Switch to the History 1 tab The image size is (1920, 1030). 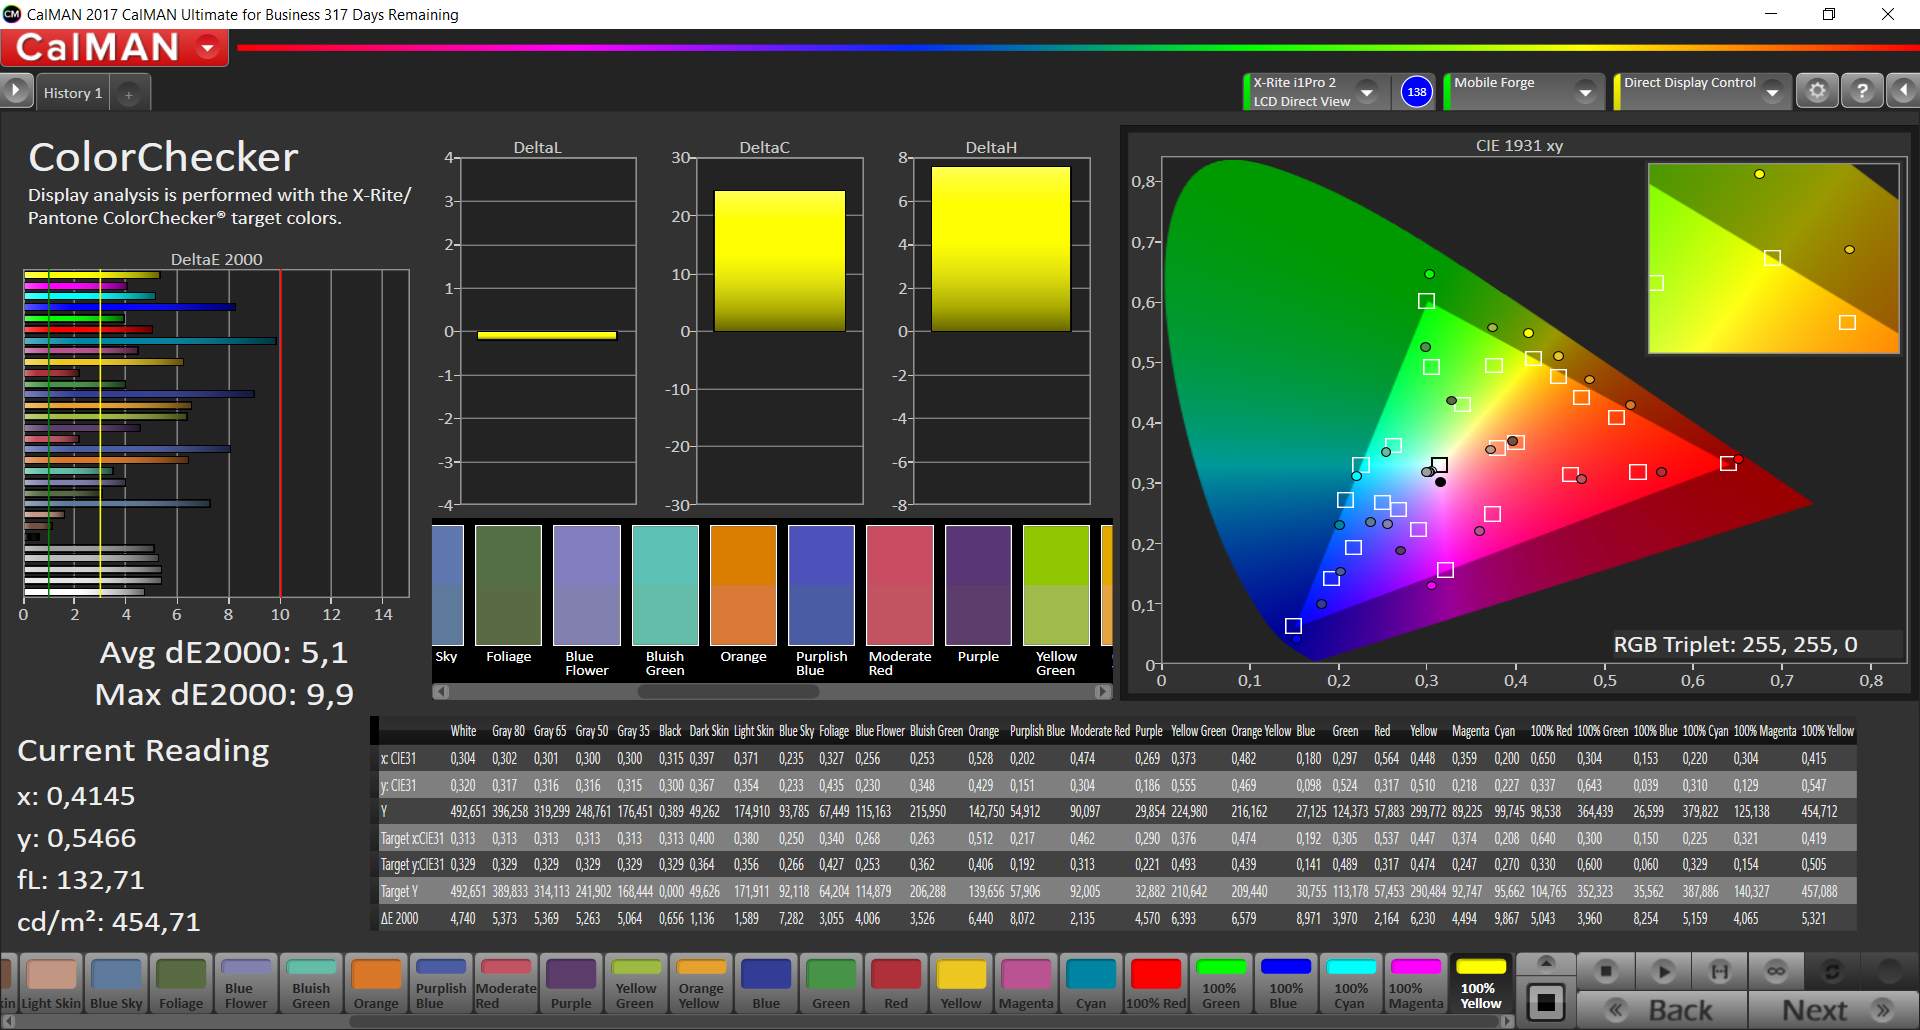[73, 93]
